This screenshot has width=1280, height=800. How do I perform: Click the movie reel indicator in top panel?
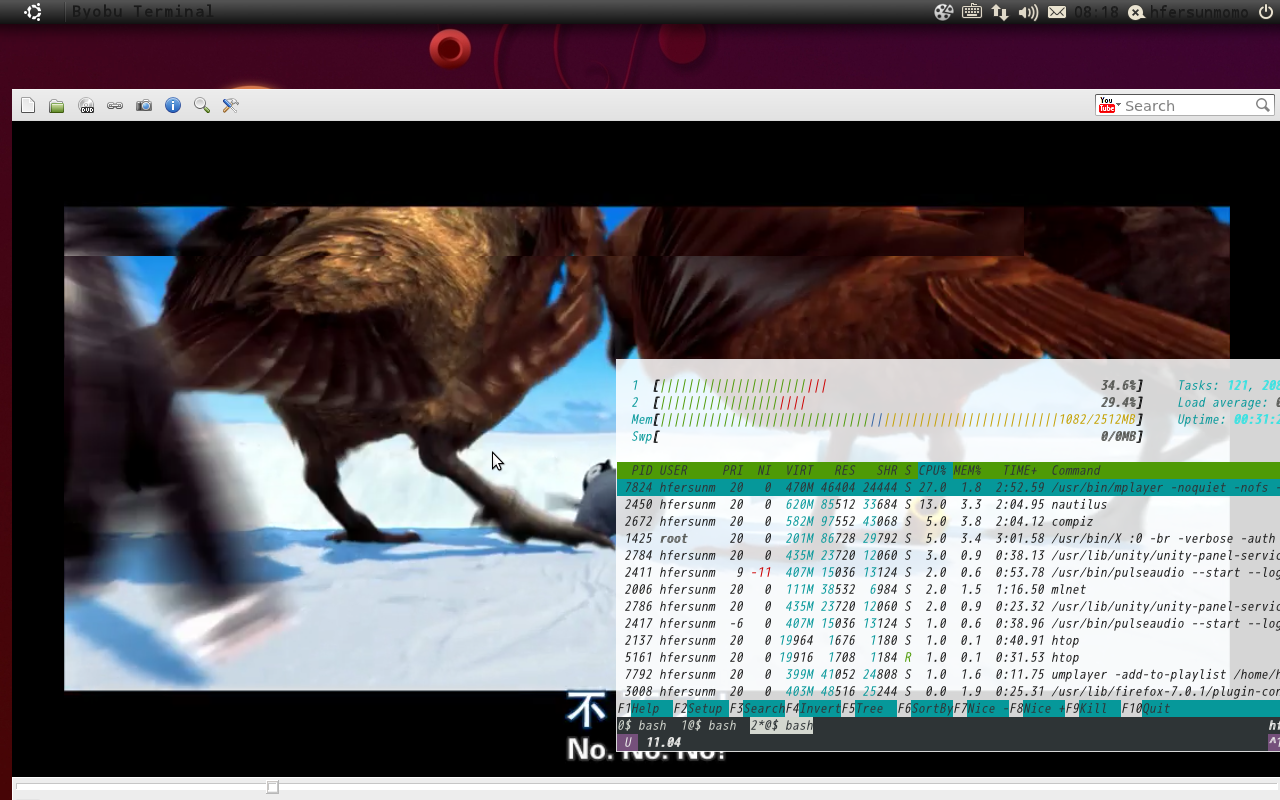point(943,12)
